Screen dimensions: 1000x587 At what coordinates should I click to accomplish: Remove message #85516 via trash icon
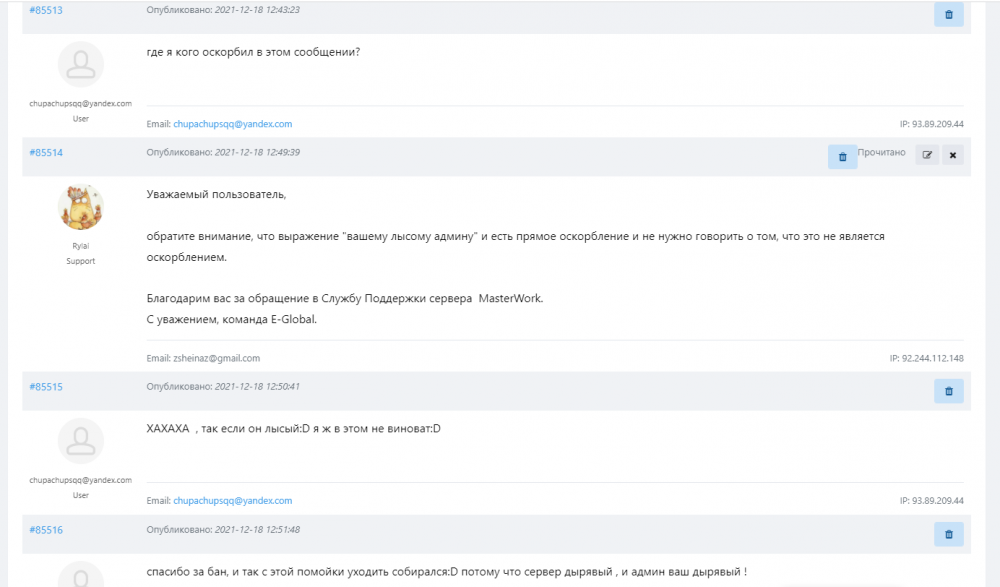tap(948, 534)
